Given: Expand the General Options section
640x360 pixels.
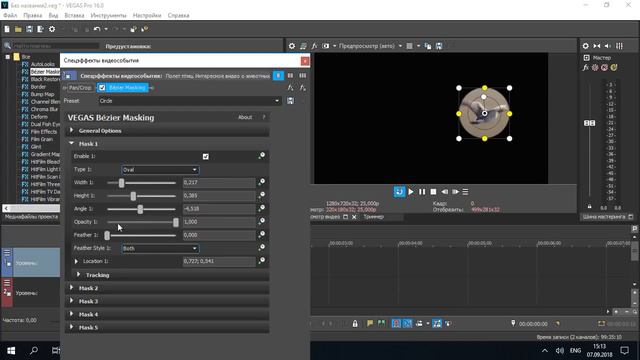Looking at the screenshot, I should pos(72,131).
